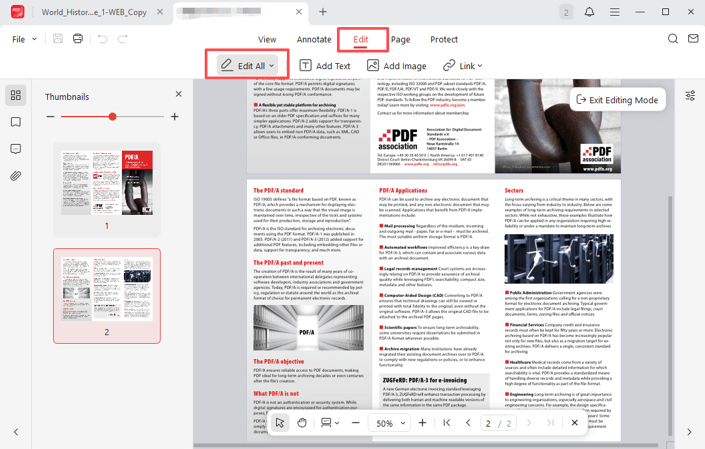705x449 pixels.
Task: Click the thumbnail size slider handle
Action: pos(112,117)
